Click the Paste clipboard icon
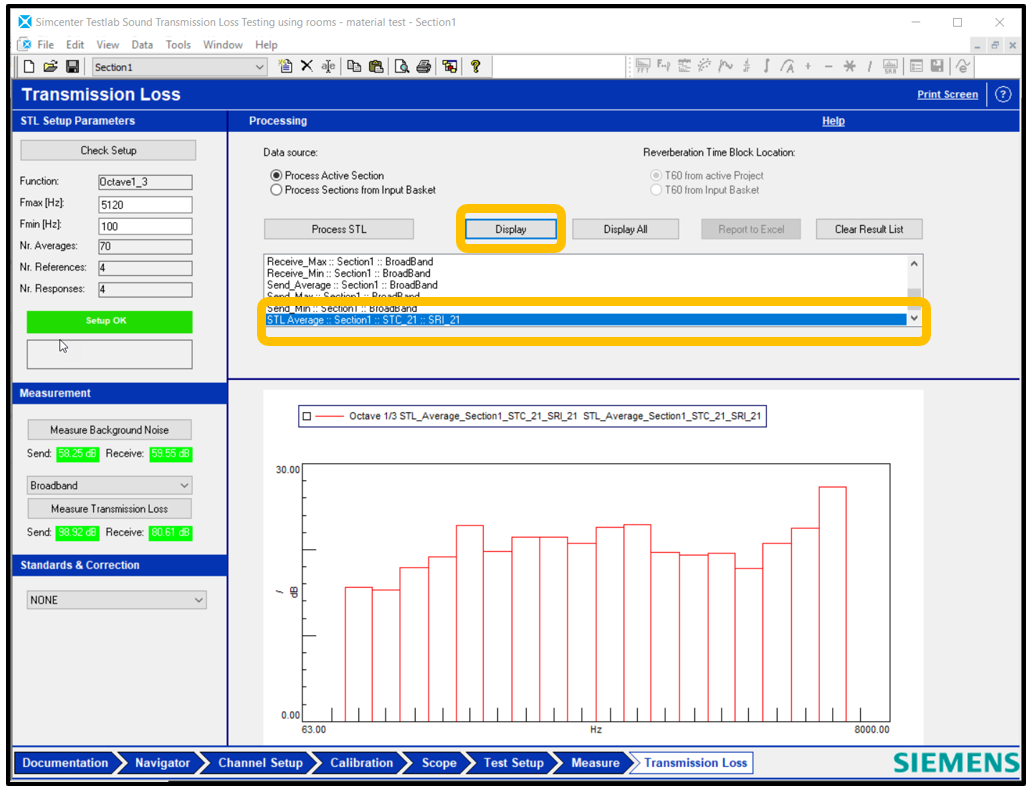Screen dimensions: 1027x789 coord(376,66)
